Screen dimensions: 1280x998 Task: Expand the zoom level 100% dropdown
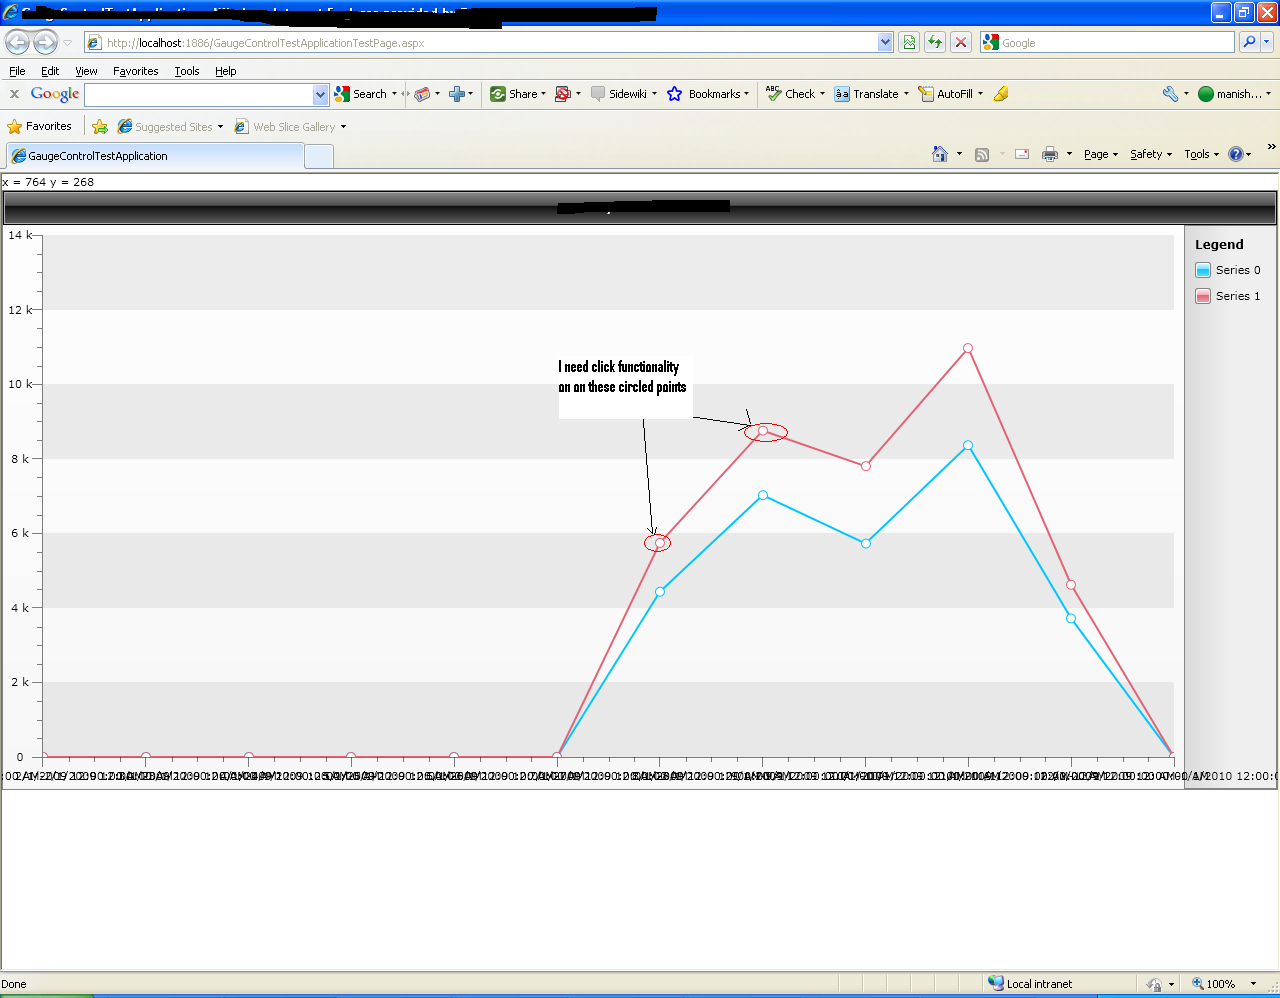click(x=1253, y=984)
